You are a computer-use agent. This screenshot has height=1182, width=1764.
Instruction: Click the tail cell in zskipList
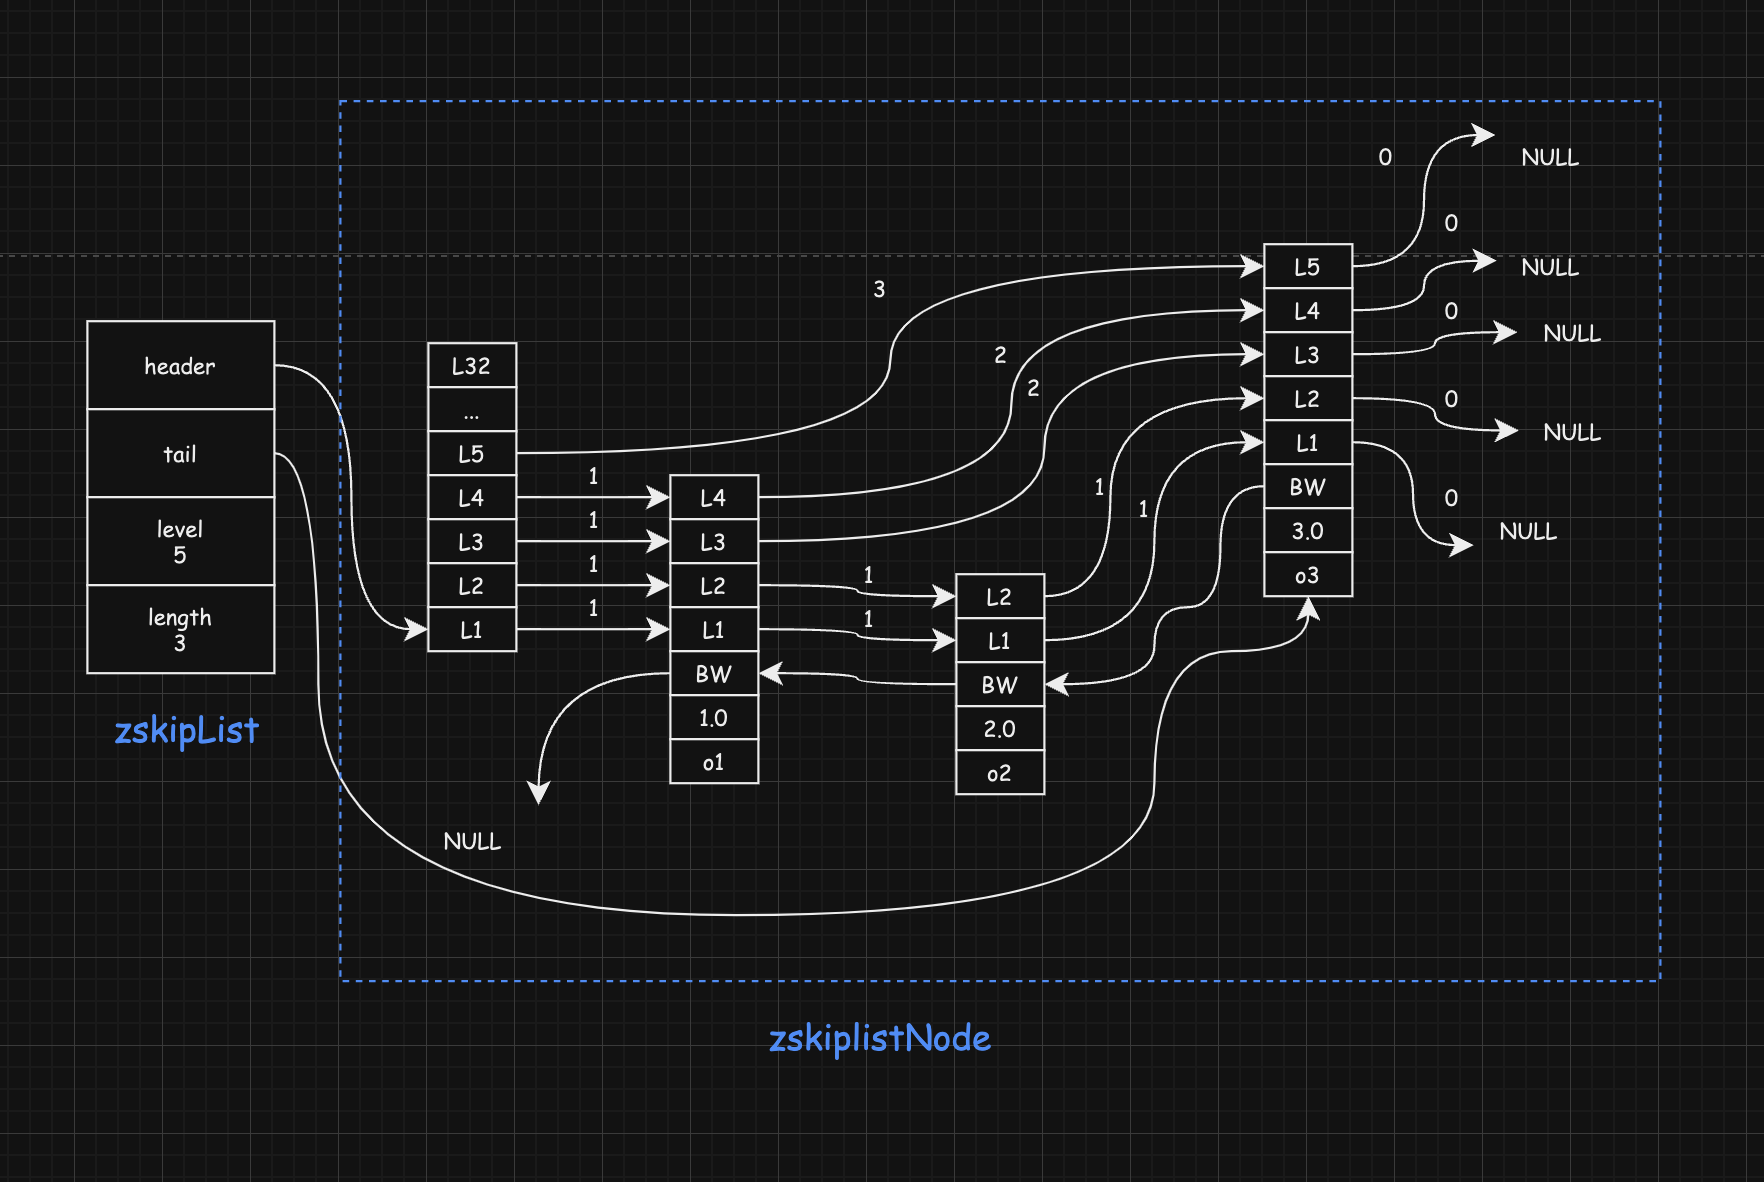pyautogui.click(x=180, y=454)
